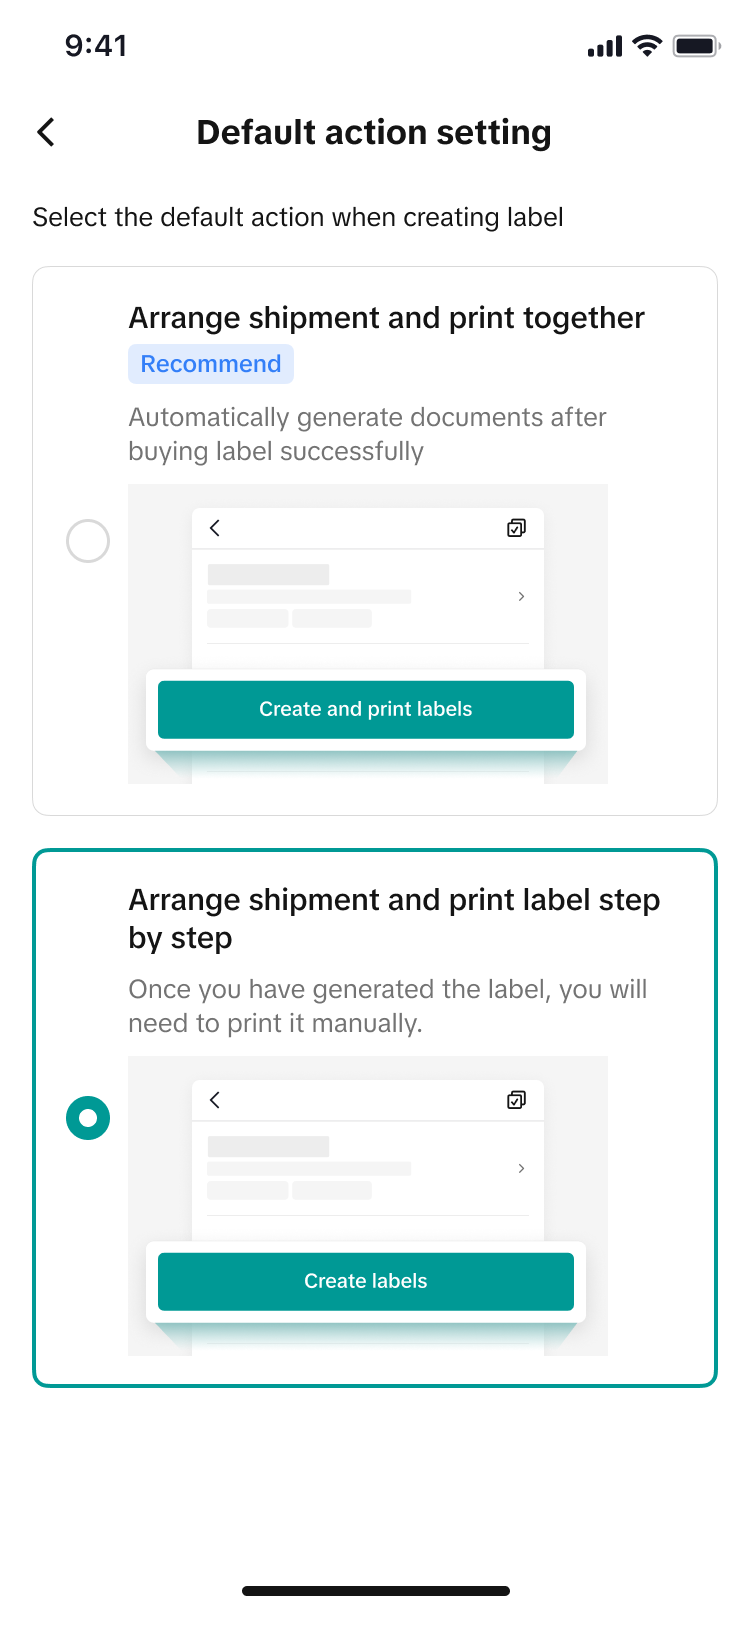Image resolution: width=750 pixels, height=1626 pixels.
Task: Tap the back arrow in the header
Action: click(46, 132)
